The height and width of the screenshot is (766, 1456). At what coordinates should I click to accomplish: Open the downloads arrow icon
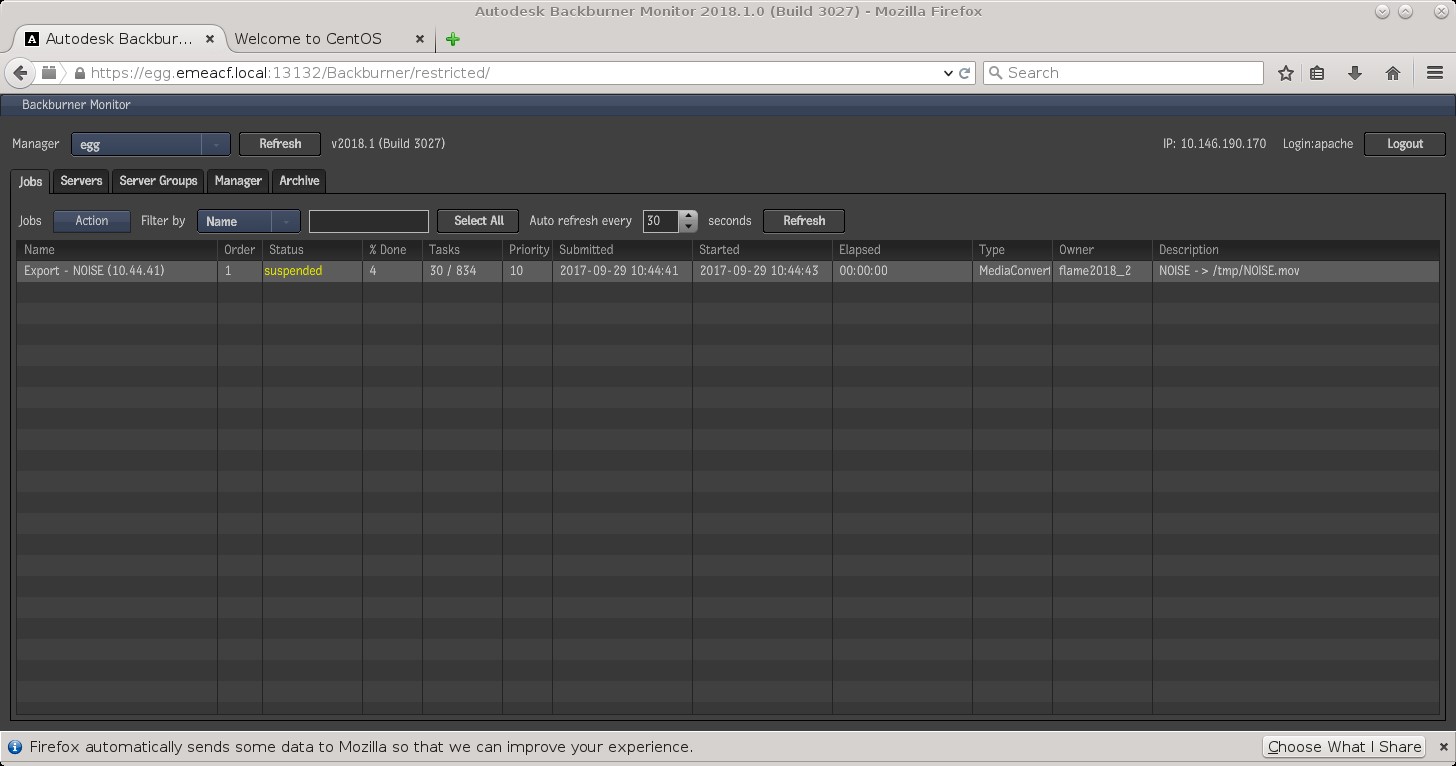coord(1355,73)
